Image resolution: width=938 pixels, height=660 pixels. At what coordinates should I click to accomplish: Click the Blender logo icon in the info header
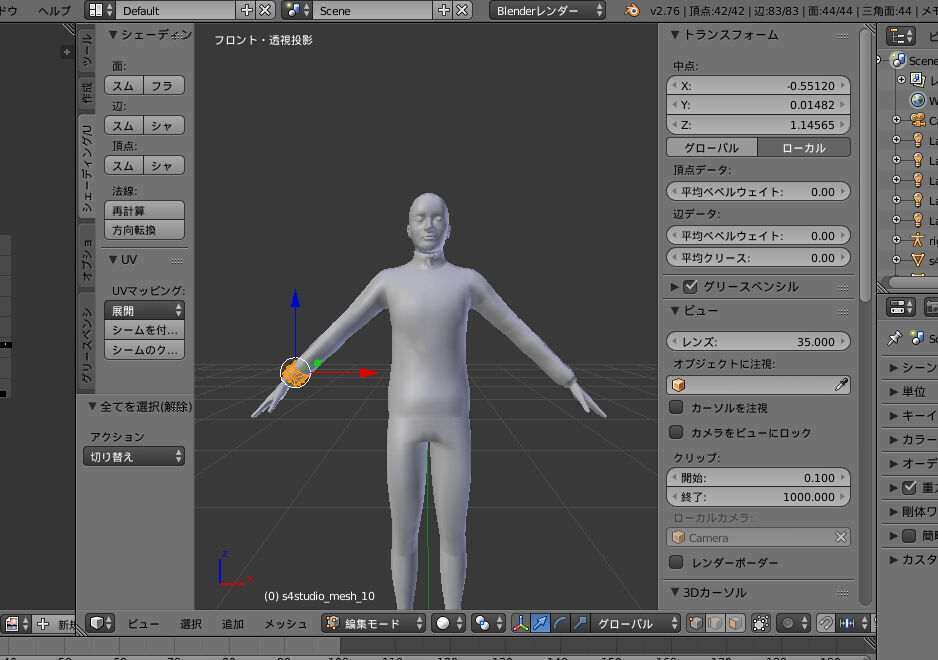click(632, 10)
